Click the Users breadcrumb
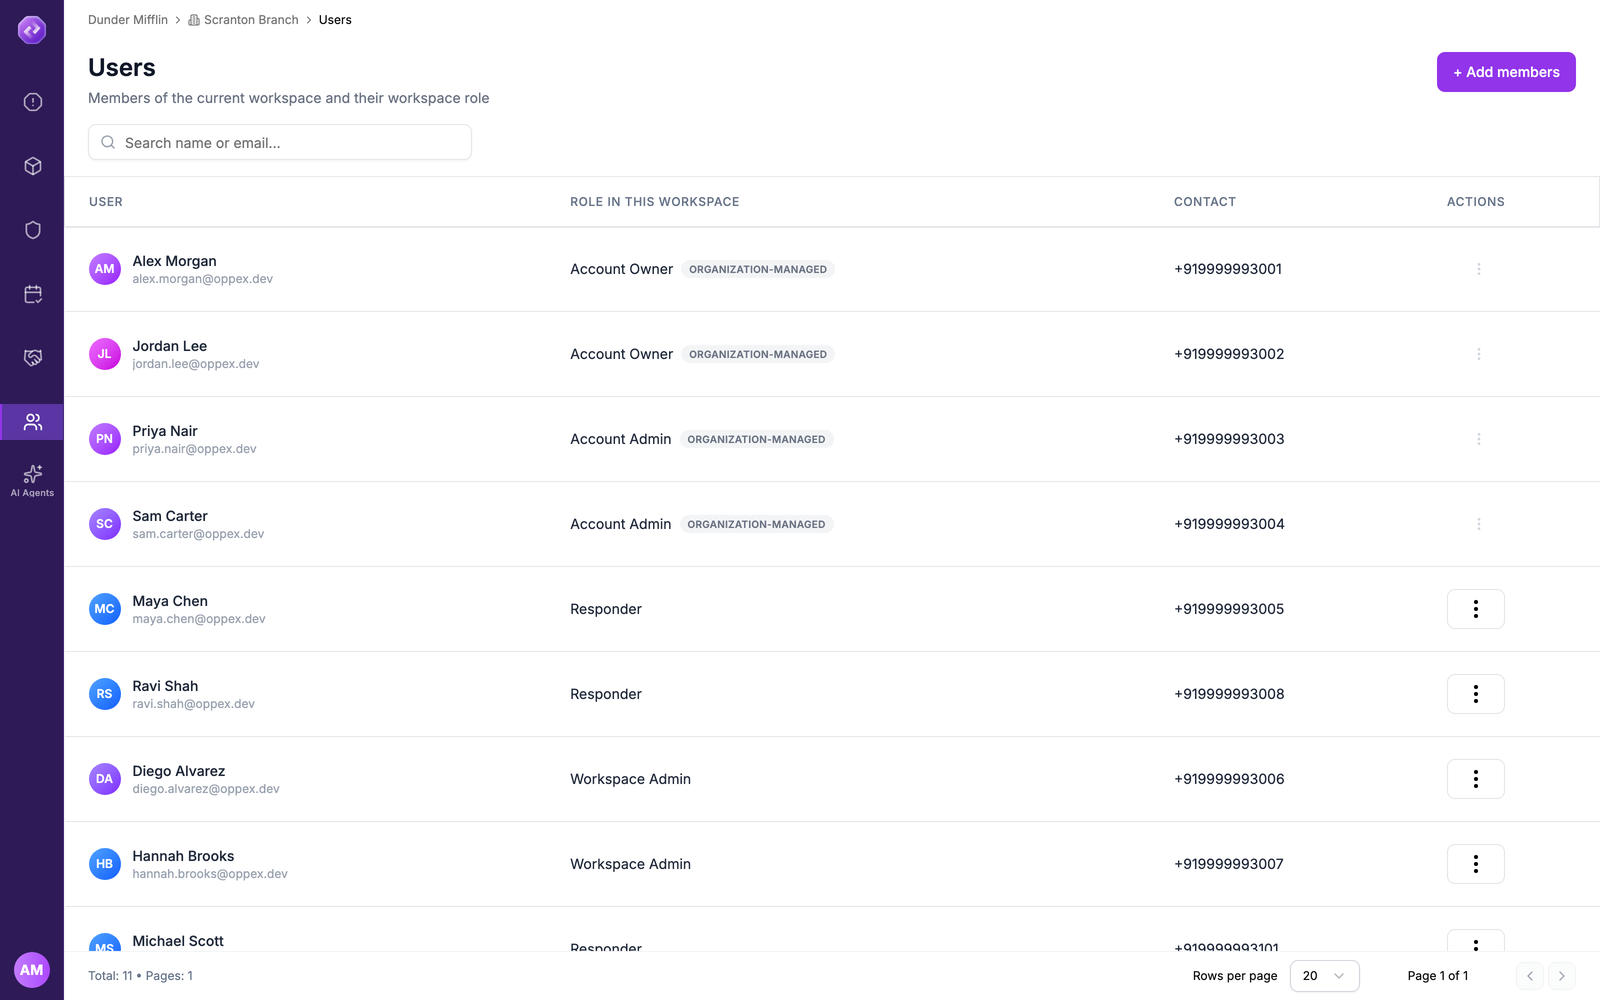Image resolution: width=1600 pixels, height=1000 pixels. coord(335,20)
